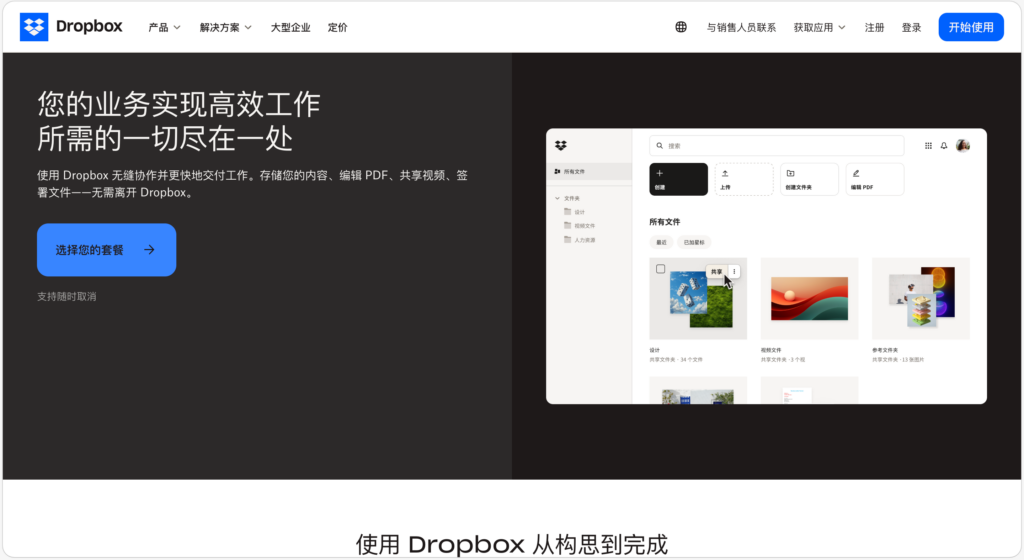
Task: Click the notification bell in the preview
Action: point(944,146)
